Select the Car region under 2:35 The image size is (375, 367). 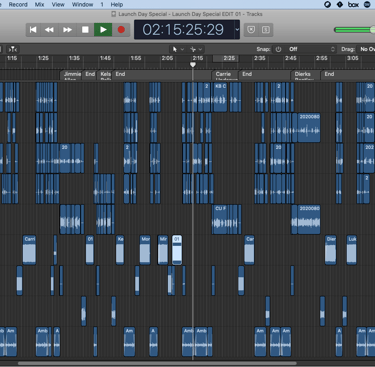pyautogui.click(x=249, y=250)
